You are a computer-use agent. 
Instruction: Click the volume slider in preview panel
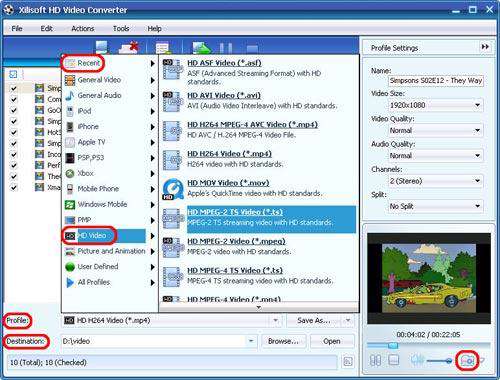point(439,360)
